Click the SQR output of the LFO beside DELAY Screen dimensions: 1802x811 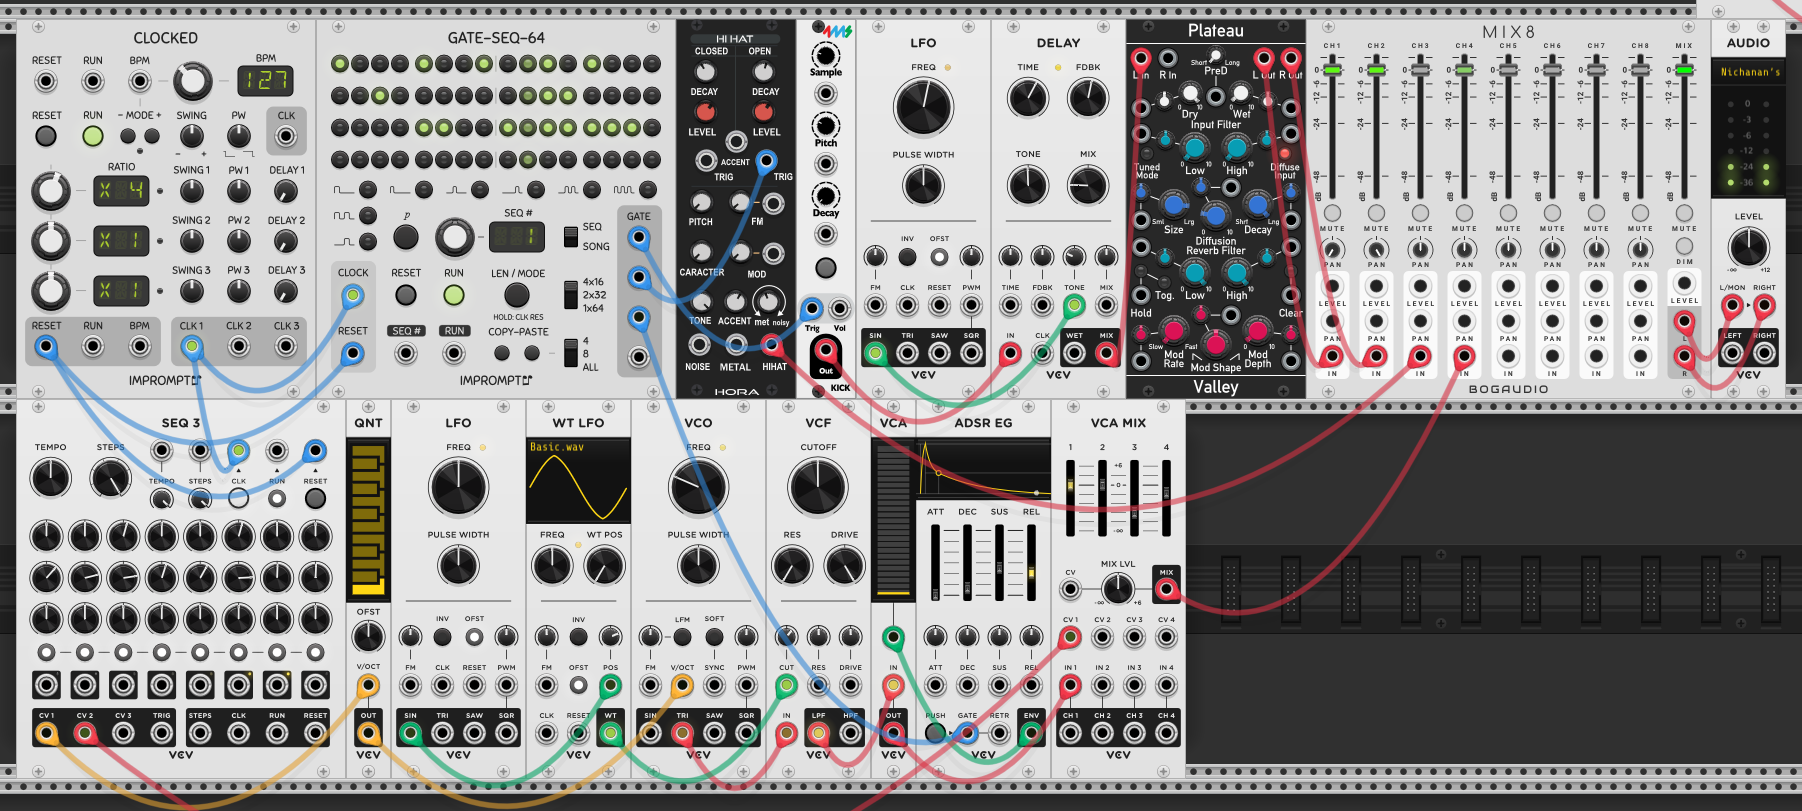click(971, 353)
